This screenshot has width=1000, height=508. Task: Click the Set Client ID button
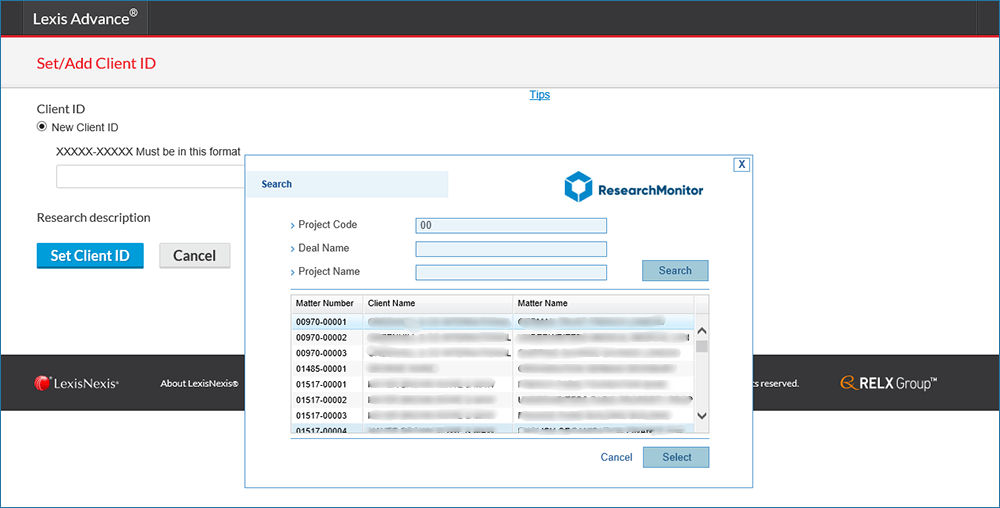(90, 256)
